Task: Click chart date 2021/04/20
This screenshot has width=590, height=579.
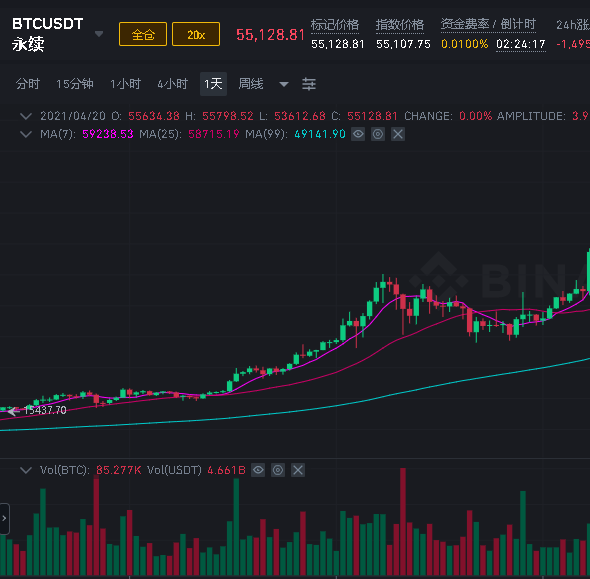Action: click(73, 116)
